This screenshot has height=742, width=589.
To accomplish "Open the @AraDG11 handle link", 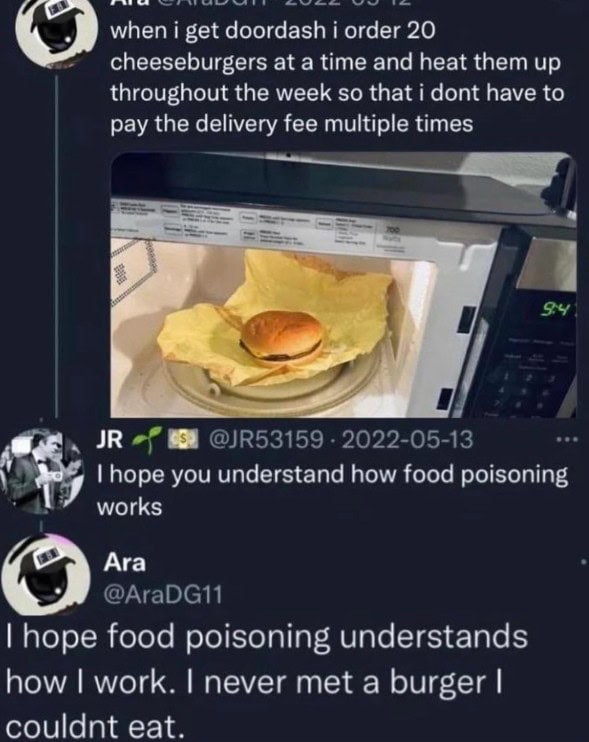I will point(163,595).
